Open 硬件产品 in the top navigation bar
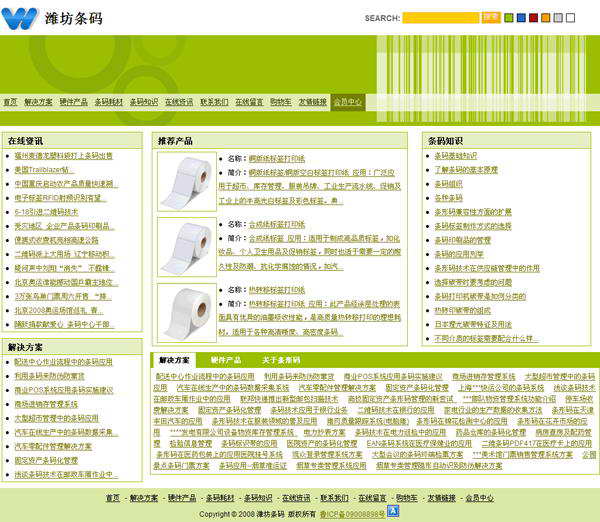Viewport: 600px width, 522px height. 73,102
